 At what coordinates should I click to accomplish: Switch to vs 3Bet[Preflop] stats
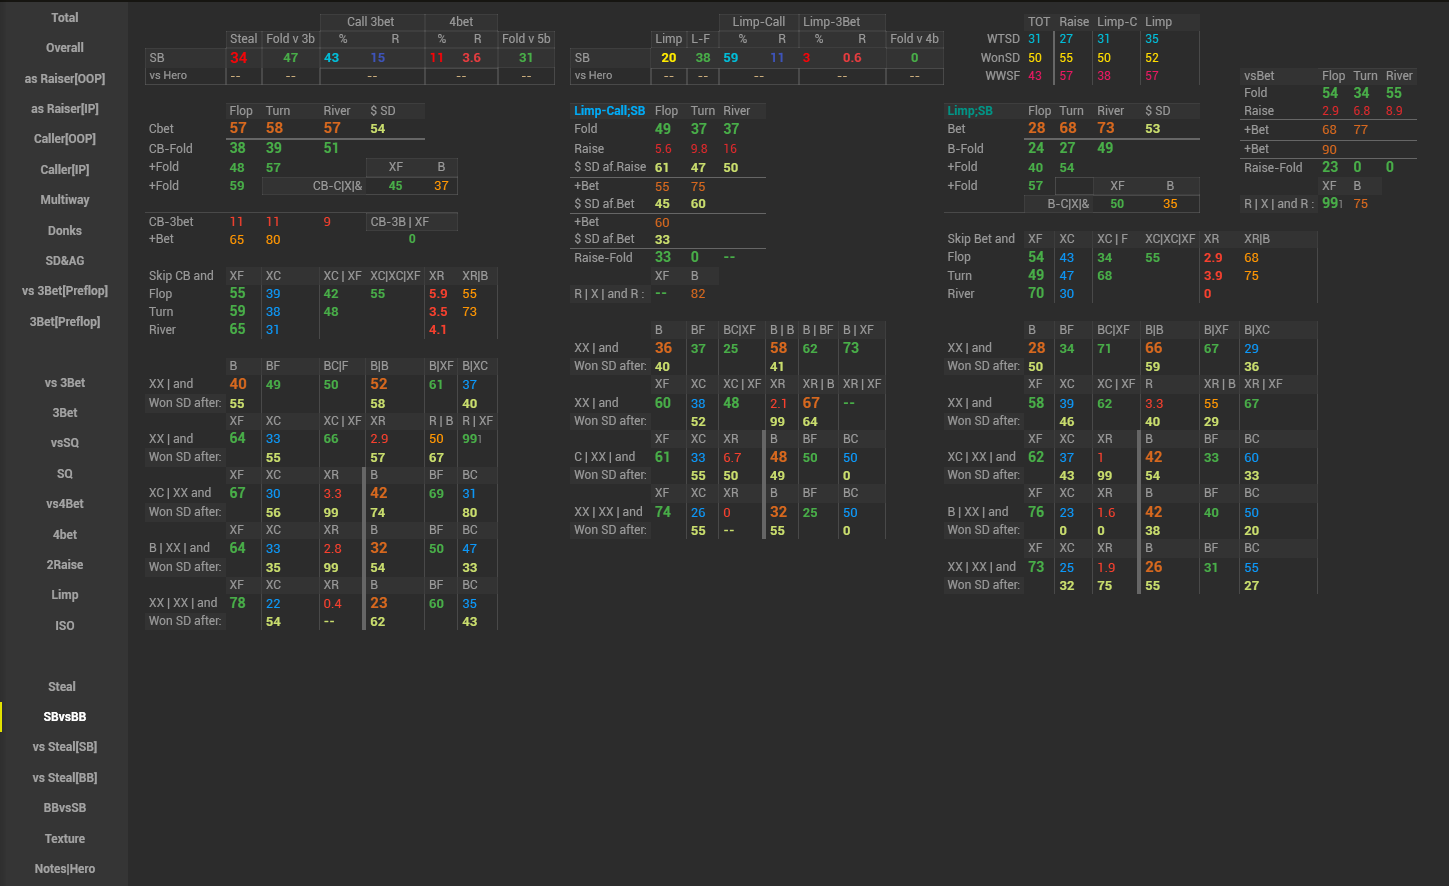click(x=64, y=291)
